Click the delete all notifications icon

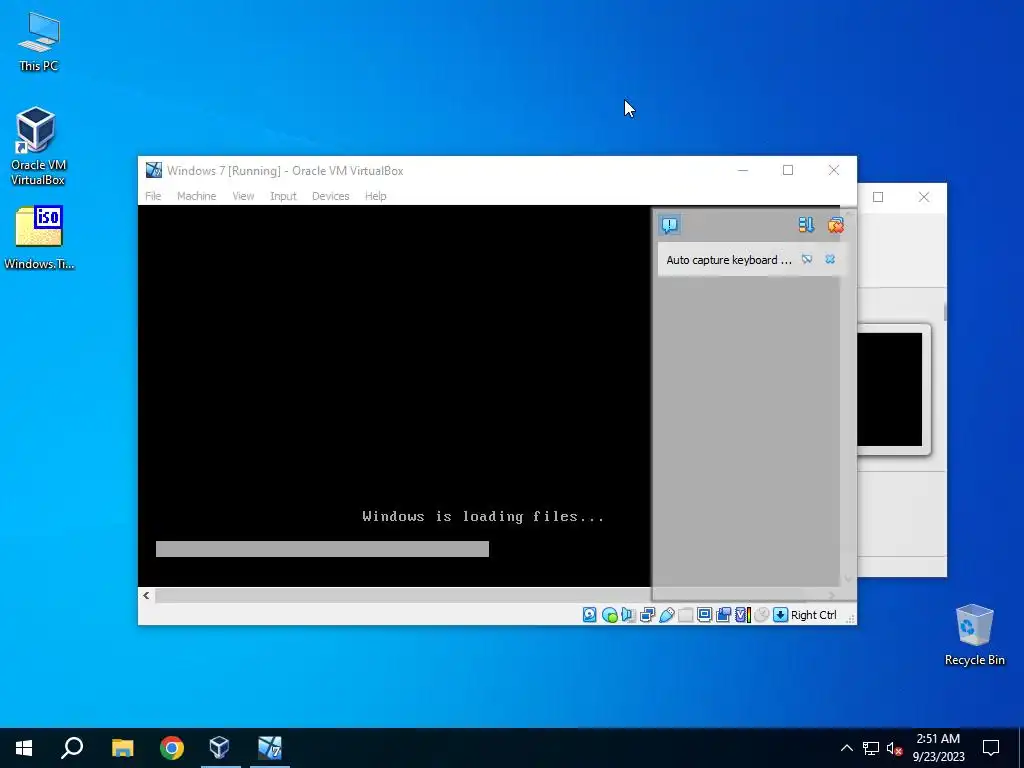[835, 225]
